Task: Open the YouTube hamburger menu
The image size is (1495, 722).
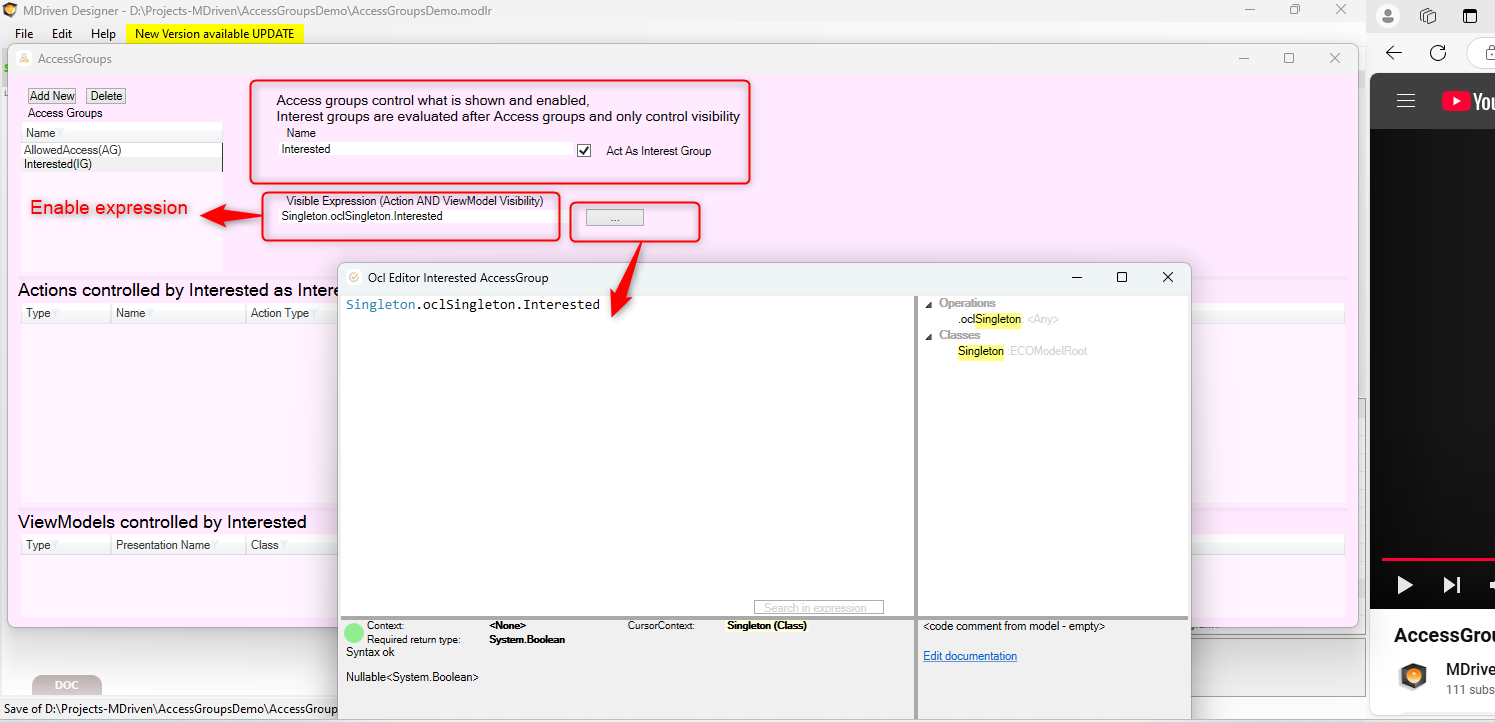Action: click(x=1406, y=101)
